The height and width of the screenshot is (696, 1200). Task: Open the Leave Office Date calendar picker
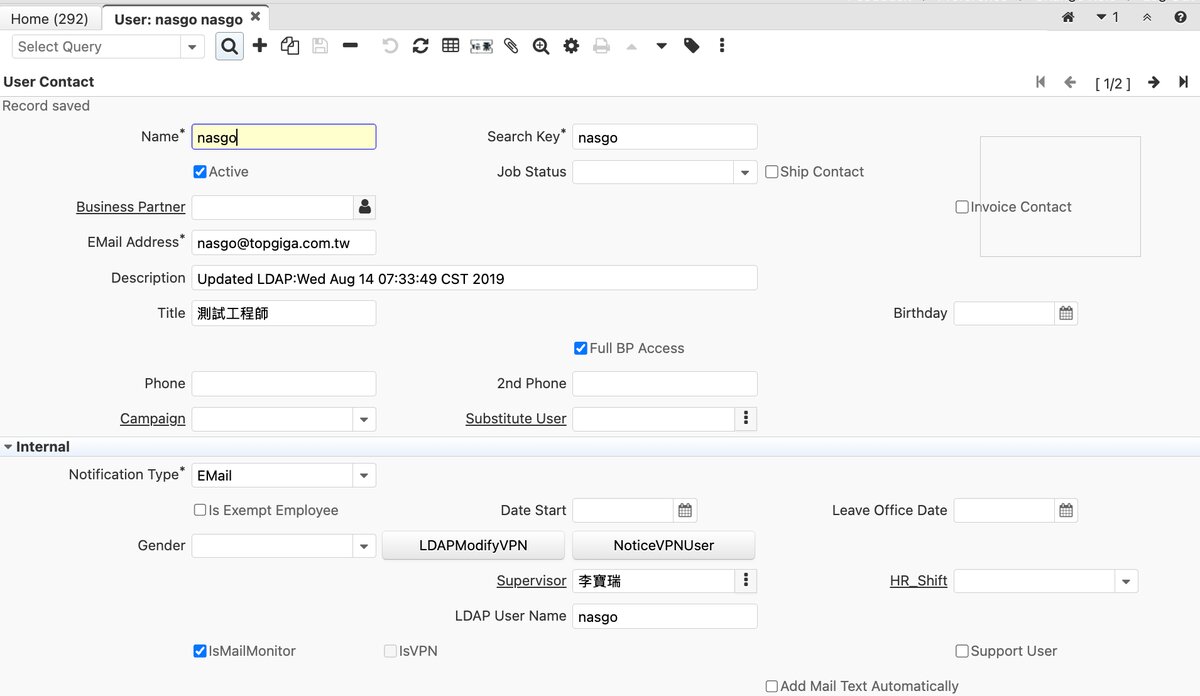click(1066, 510)
